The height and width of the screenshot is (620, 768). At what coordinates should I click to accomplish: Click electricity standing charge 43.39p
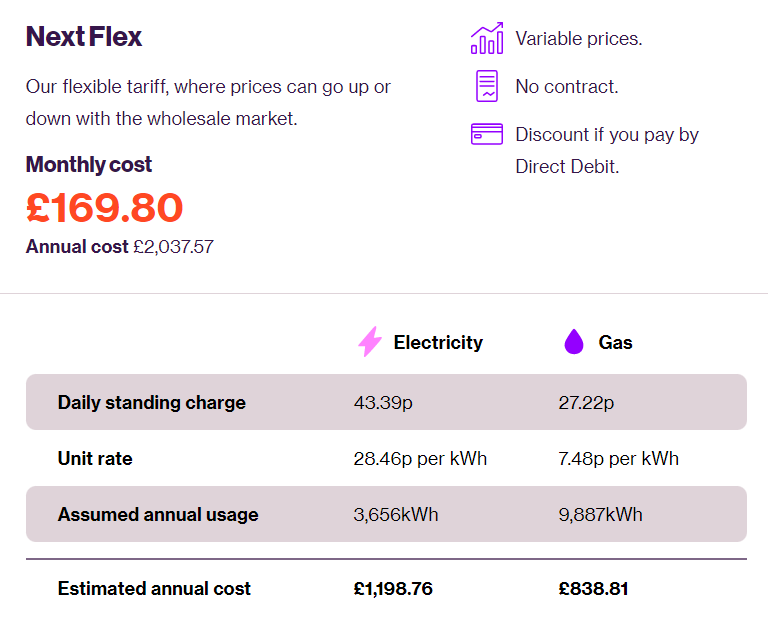point(383,403)
